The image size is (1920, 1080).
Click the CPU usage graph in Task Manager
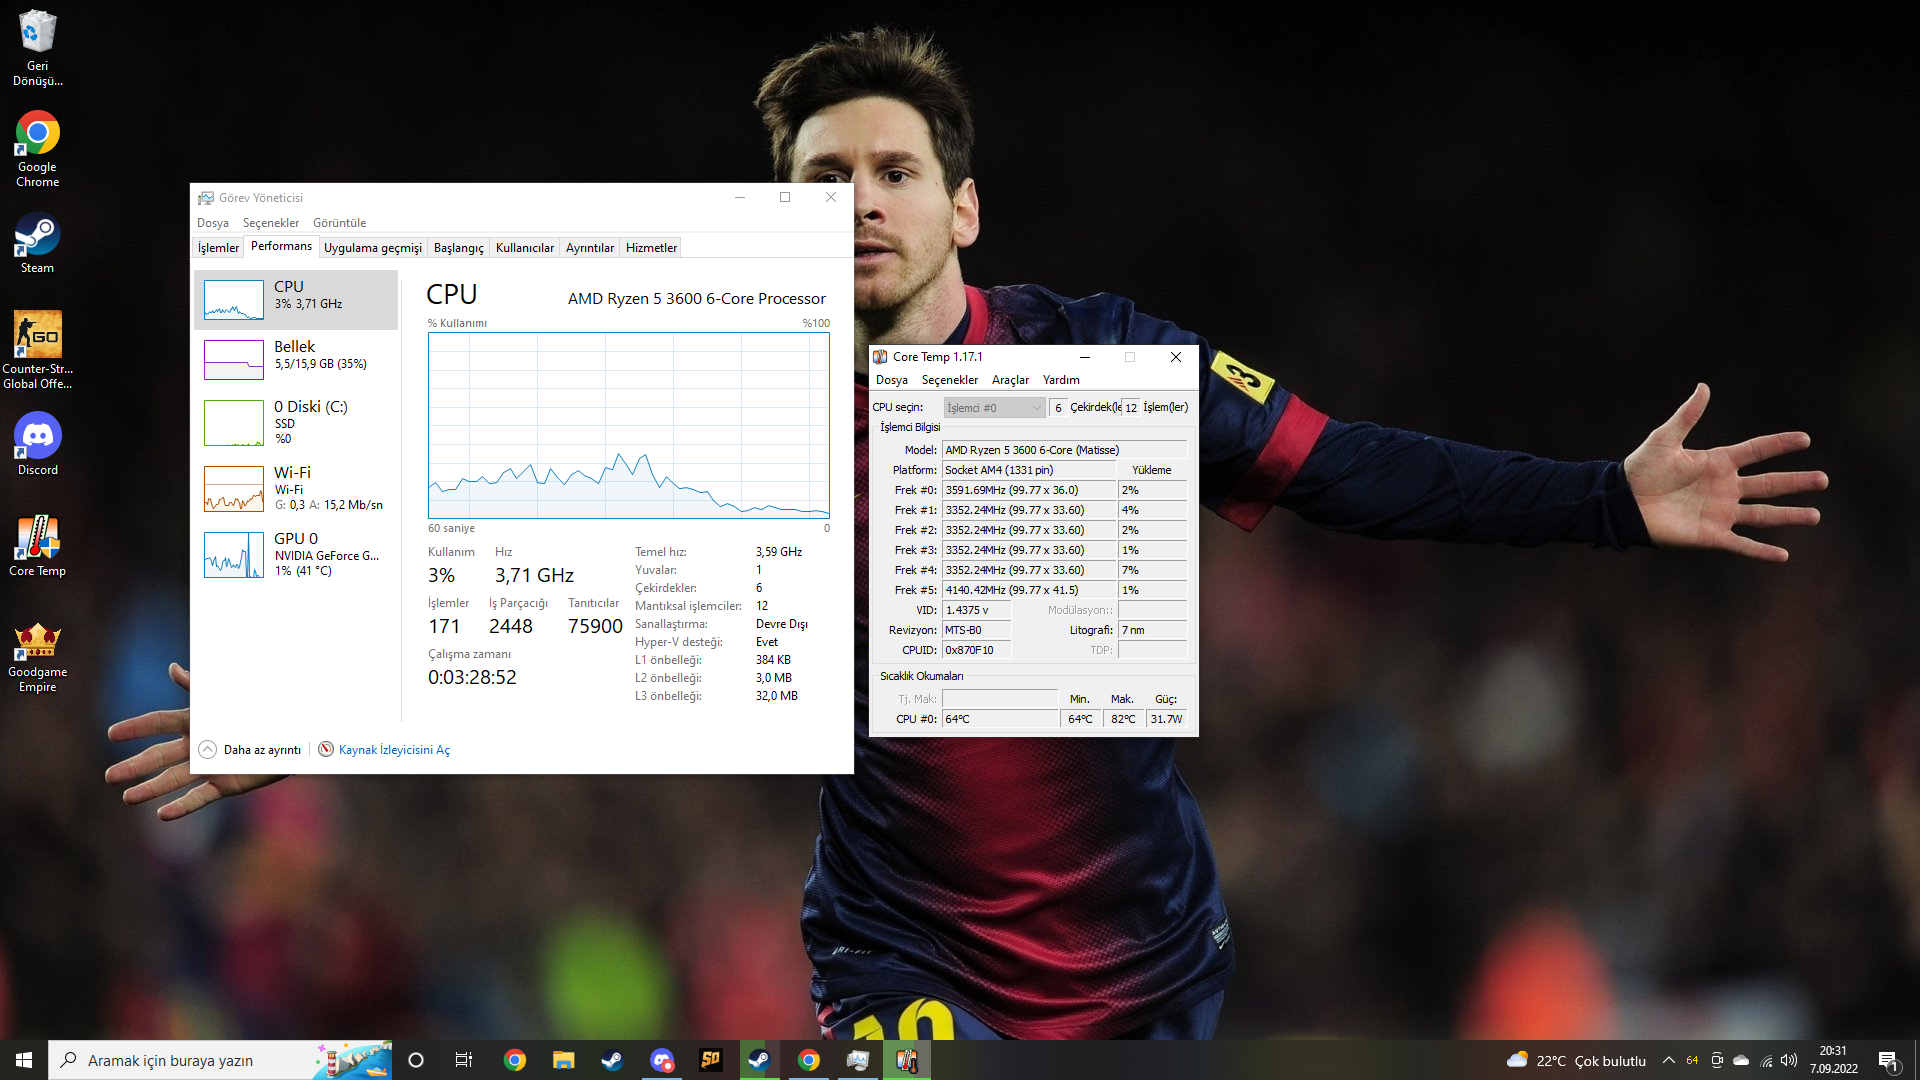point(629,425)
